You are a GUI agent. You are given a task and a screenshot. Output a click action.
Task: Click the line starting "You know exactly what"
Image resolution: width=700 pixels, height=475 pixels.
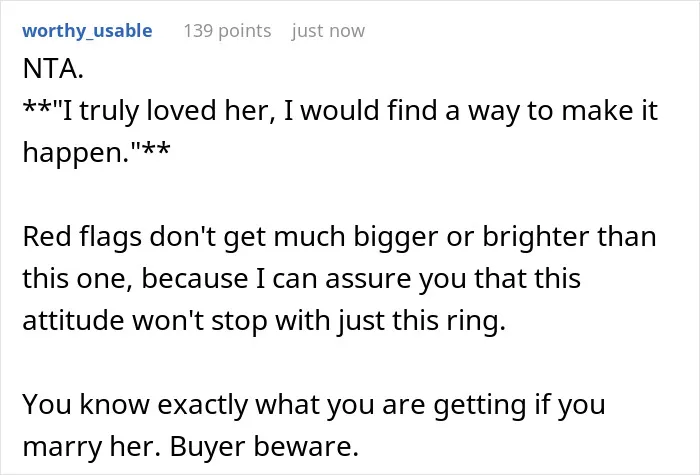pos(314,404)
